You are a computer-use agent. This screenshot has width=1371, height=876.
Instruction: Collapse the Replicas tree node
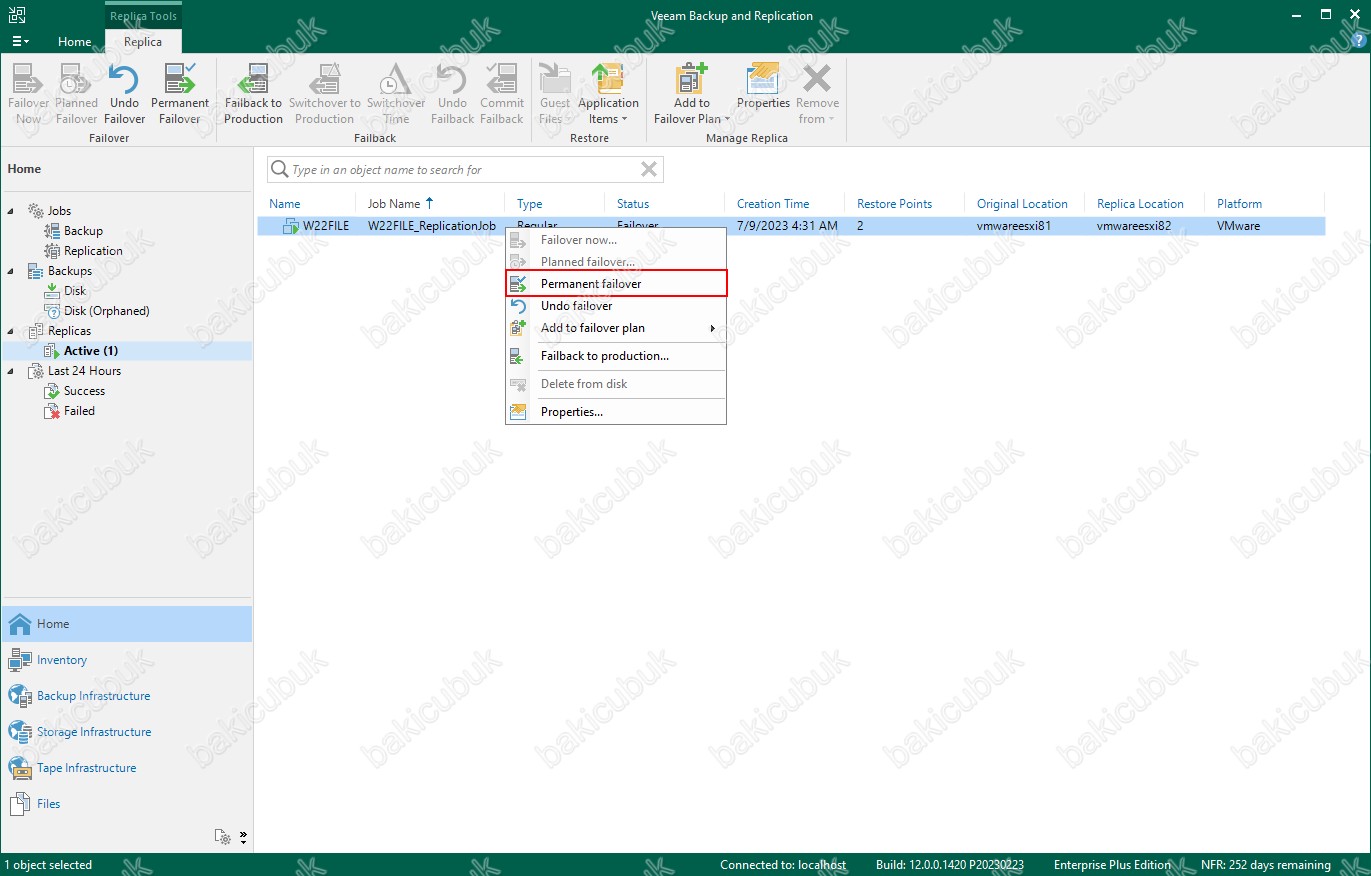[11, 331]
